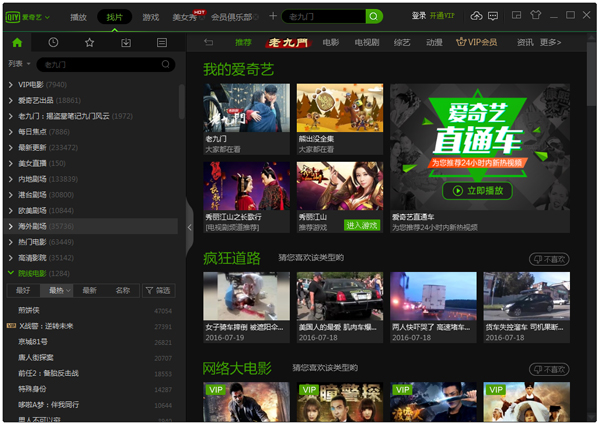Click VIP badge beside X战警：逆转未来
The image size is (600, 425).
(11, 326)
